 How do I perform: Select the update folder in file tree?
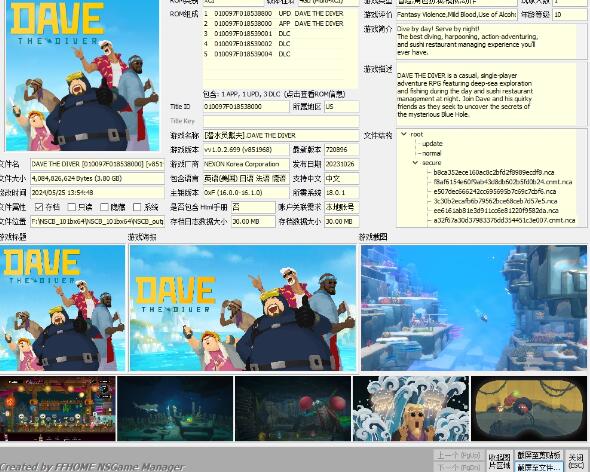click(x=432, y=144)
